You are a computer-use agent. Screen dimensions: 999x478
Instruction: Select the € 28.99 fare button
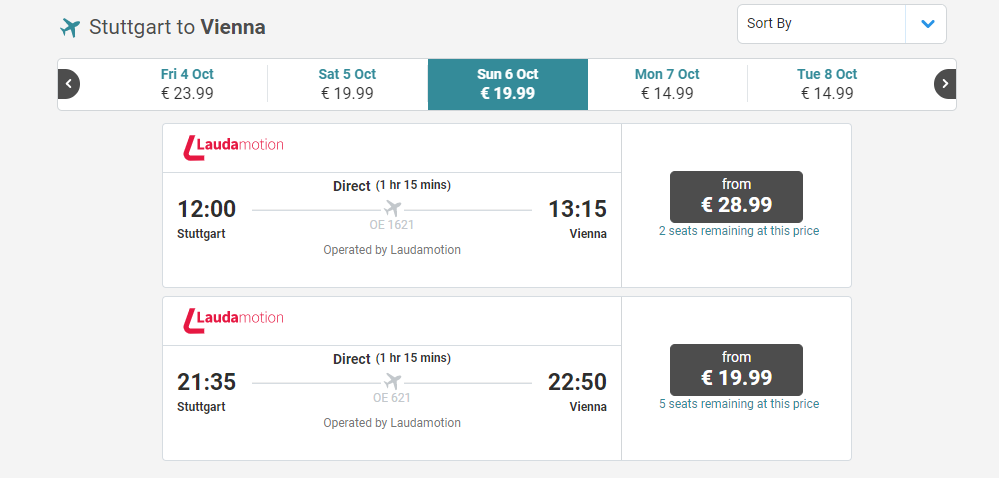point(736,196)
